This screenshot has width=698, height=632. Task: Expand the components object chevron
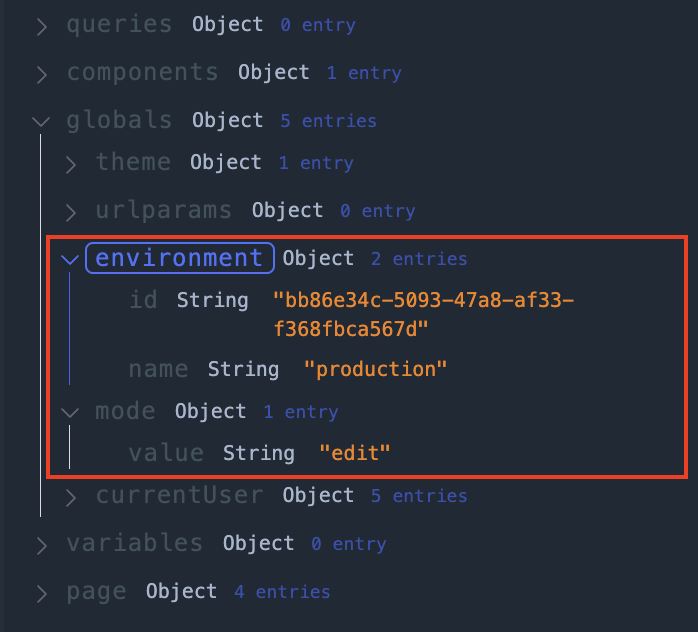[x=41, y=73]
